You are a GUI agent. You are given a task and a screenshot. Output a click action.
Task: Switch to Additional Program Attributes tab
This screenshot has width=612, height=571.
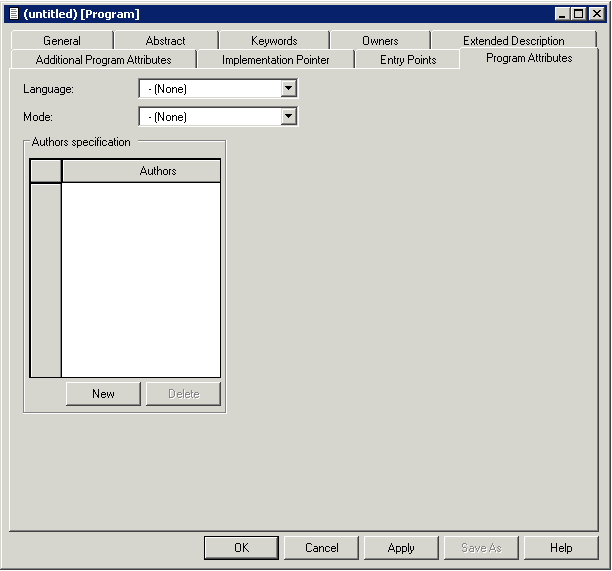103,60
